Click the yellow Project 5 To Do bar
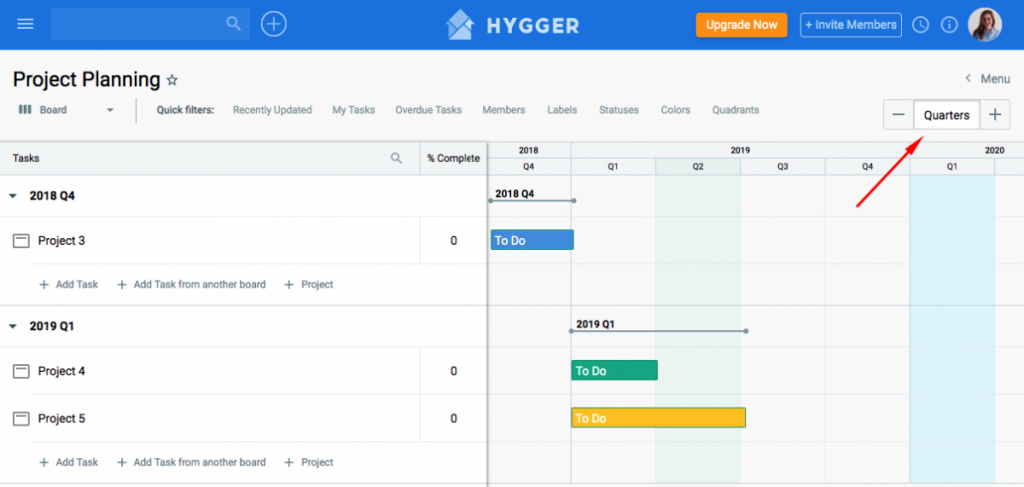Screen dimensions: 1024x487 pyautogui.click(x=658, y=418)
